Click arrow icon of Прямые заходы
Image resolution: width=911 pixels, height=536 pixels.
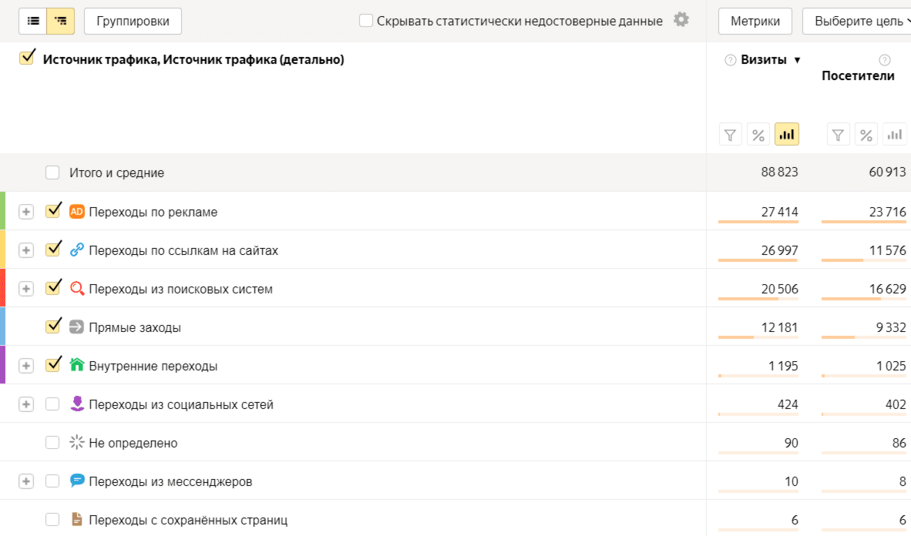coord(77,327)
